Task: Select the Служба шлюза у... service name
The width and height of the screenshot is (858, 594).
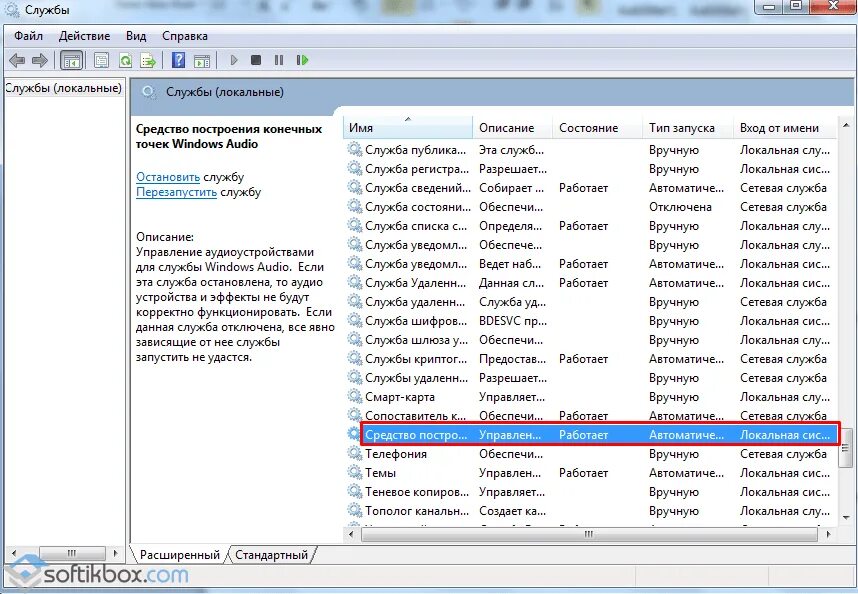Action: click(416, 340)
